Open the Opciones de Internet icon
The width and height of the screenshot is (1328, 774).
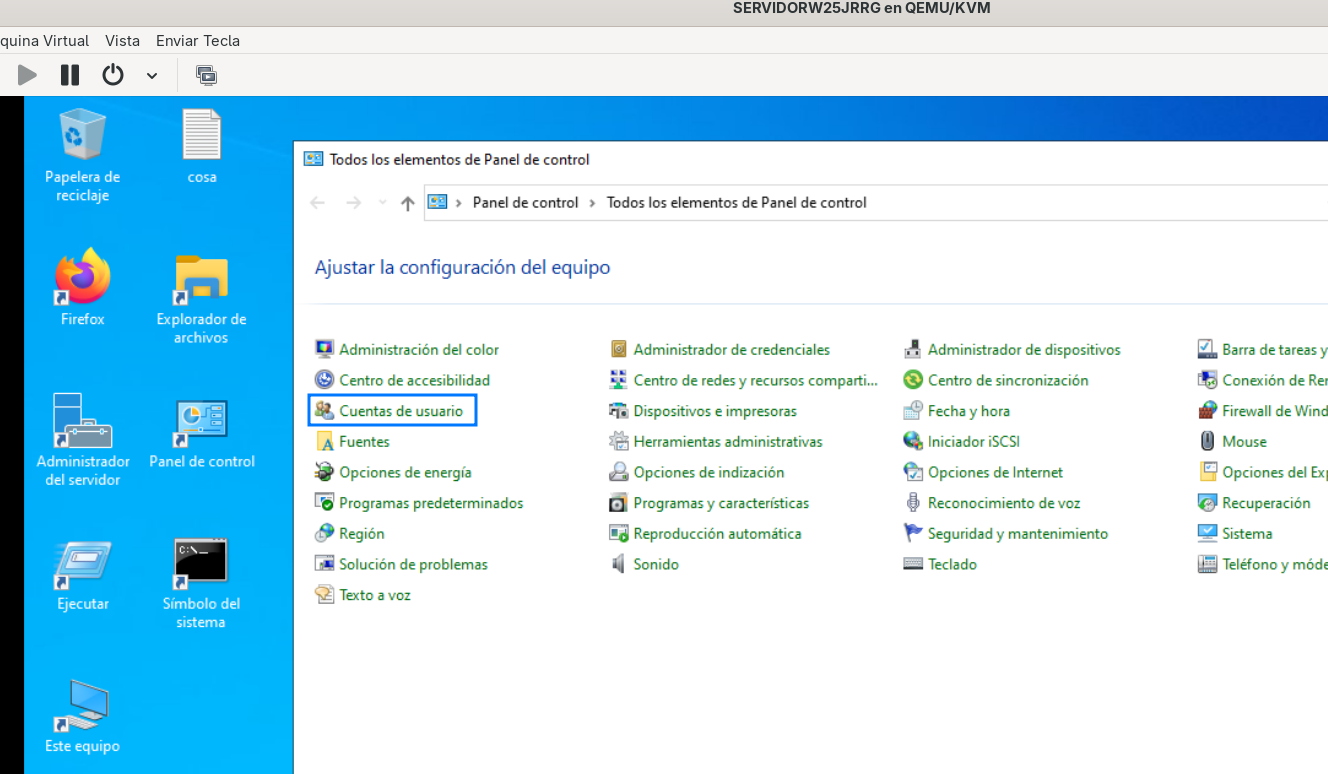coord(912,472)
